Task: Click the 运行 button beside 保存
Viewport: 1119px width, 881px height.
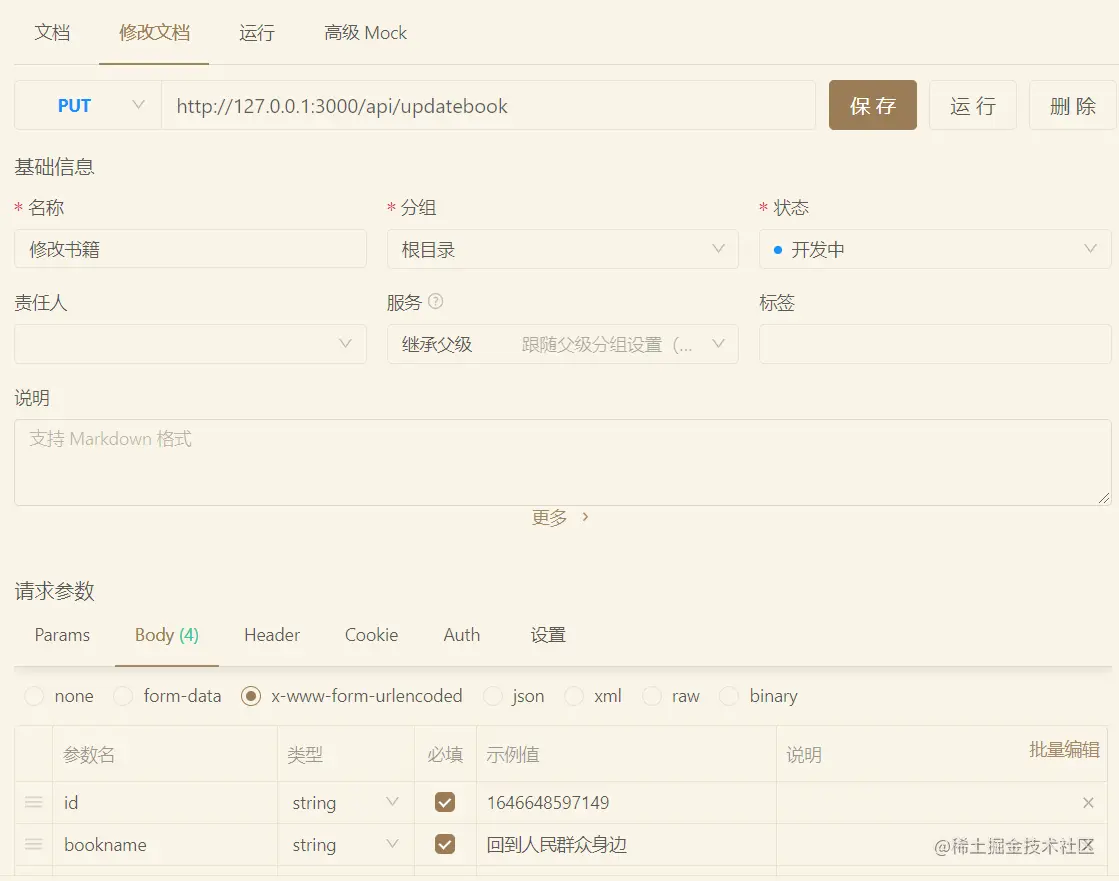Action: 973,105
